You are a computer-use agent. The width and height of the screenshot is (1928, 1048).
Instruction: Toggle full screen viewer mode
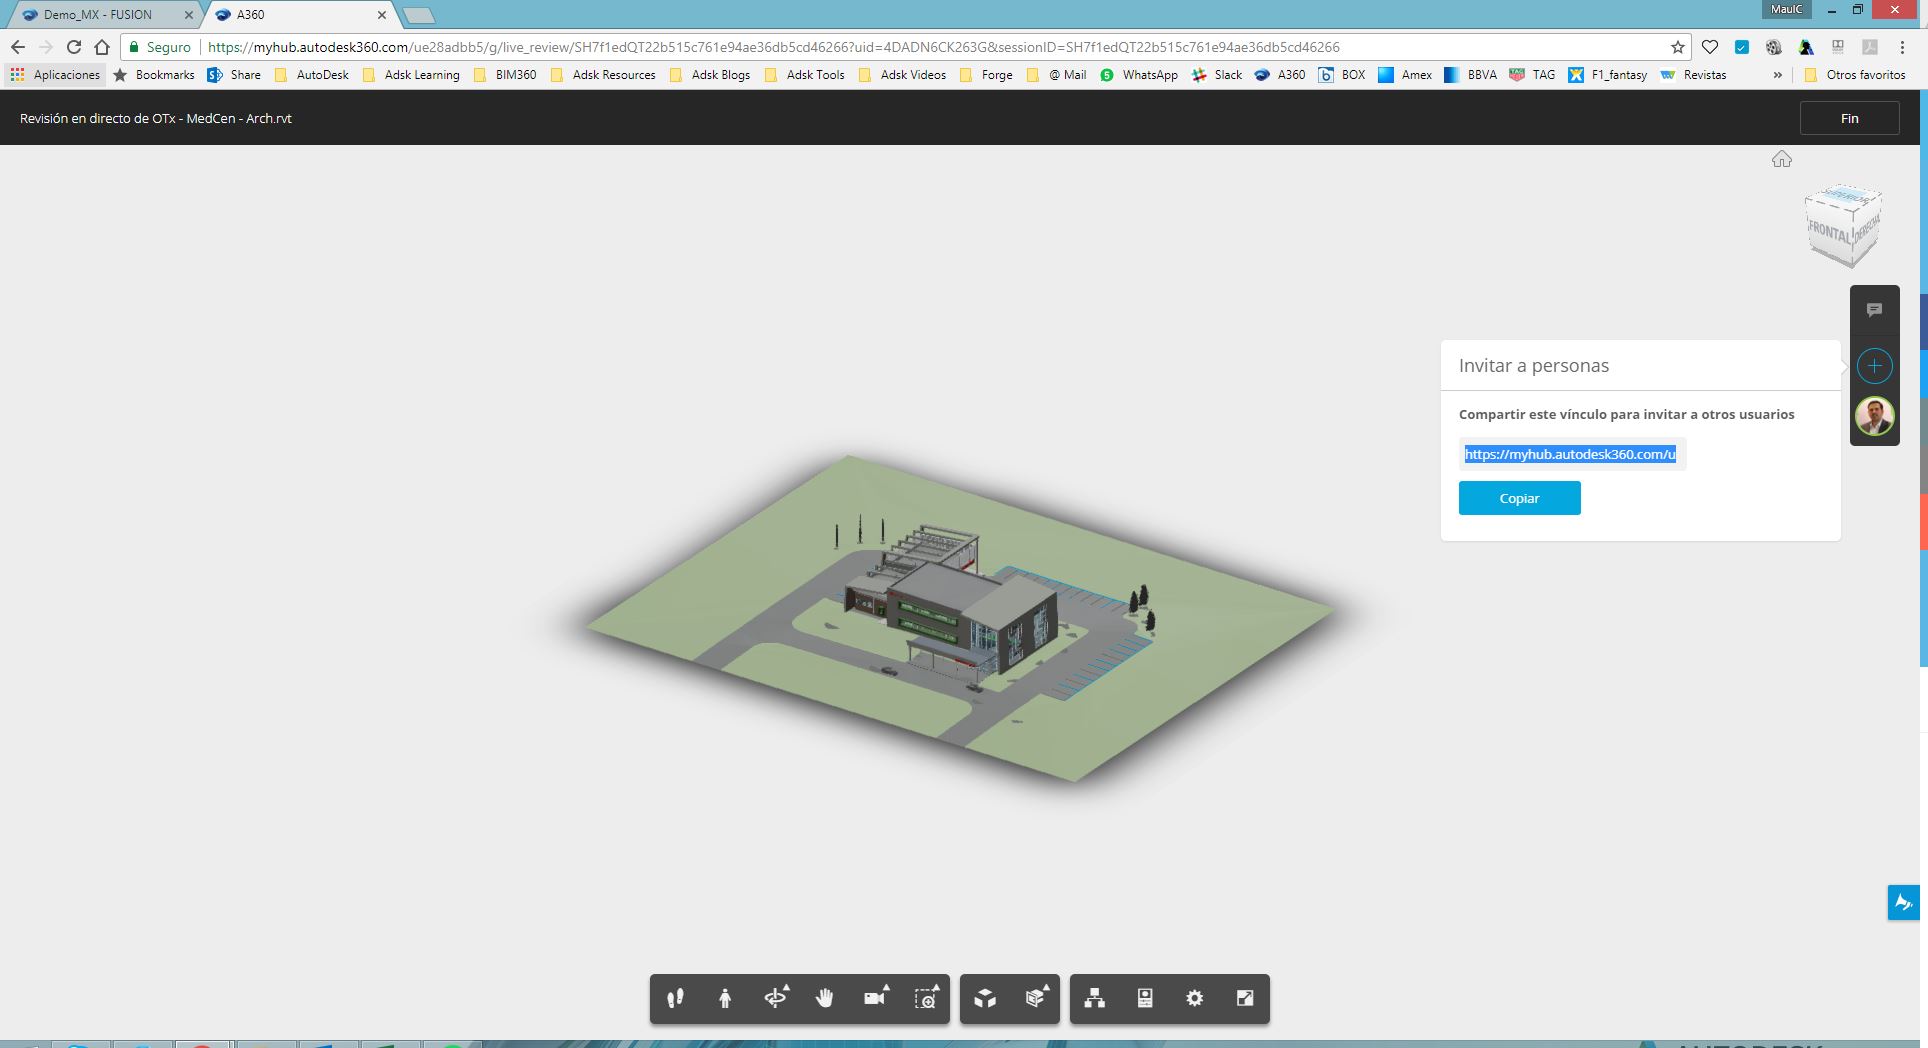pos(1245,998)
